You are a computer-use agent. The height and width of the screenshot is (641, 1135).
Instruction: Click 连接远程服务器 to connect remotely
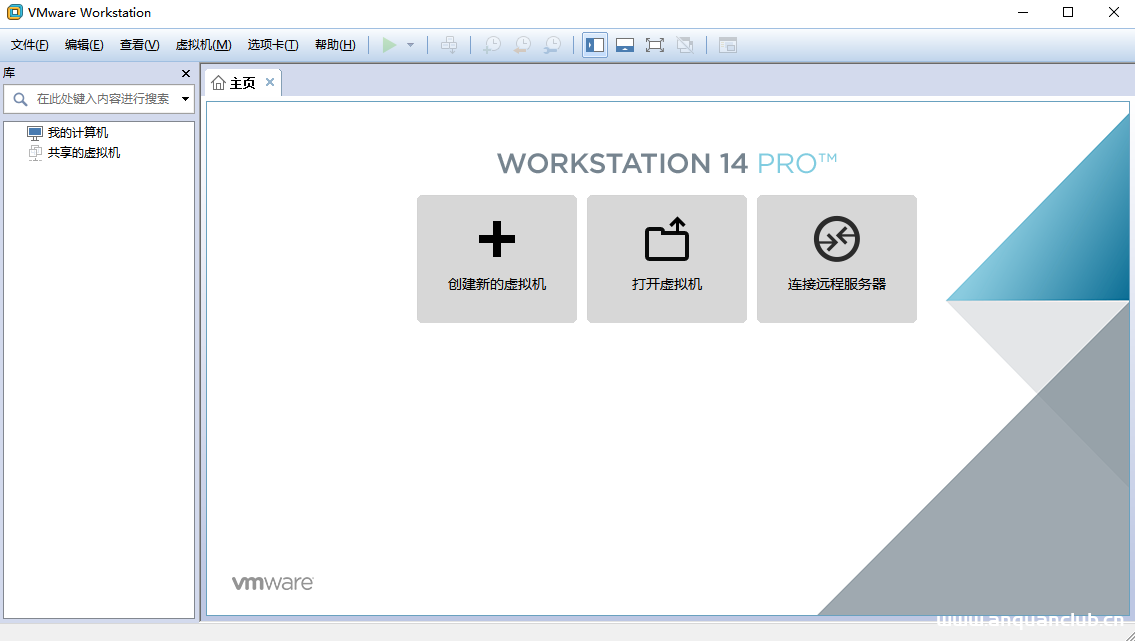tap(836, 258)
